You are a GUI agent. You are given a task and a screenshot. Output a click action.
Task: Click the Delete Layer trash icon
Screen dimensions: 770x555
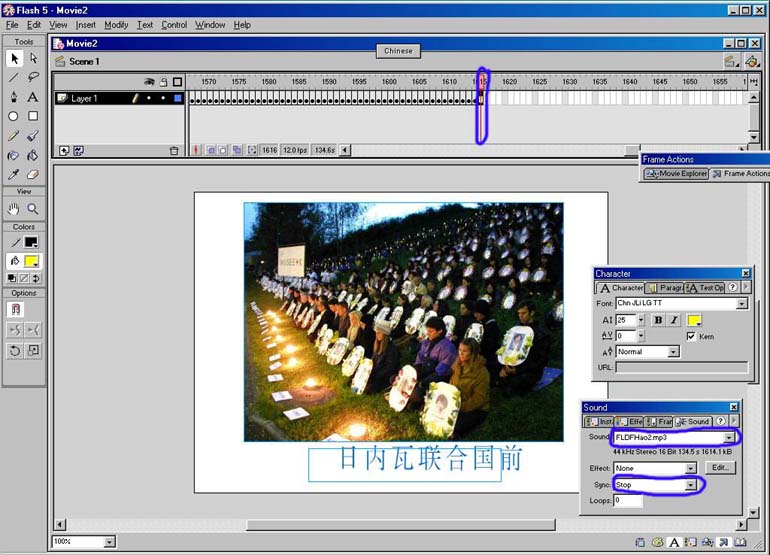[173, 150]
